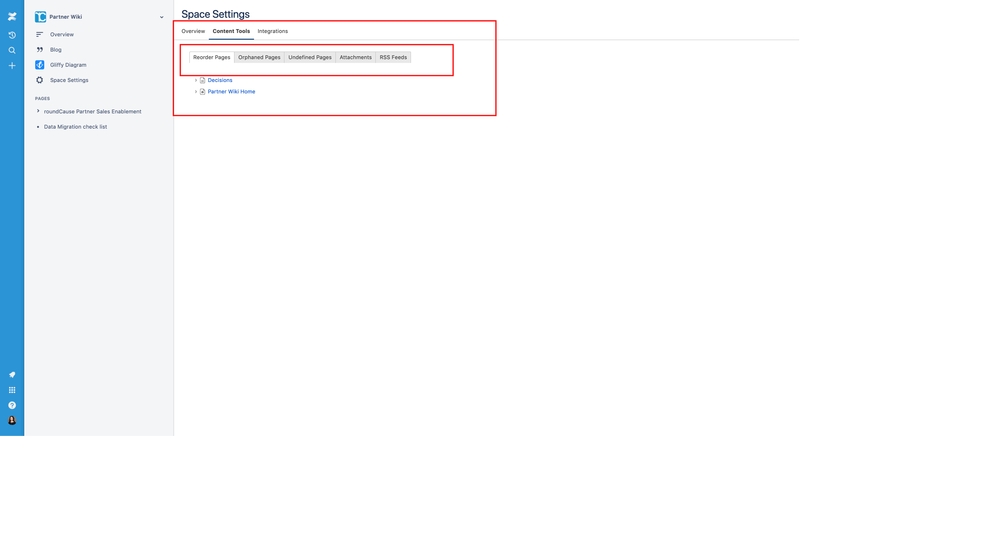Viewport: 999px width, 545px height.
Task: Expand the Partner Wiki Home tree node
Action: point(195,92)
